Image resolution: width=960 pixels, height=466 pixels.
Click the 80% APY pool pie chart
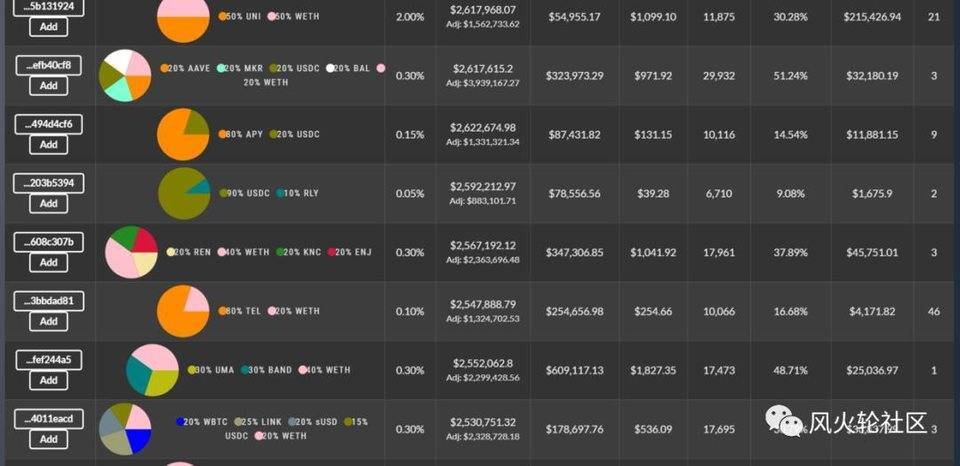click(183, 134)
